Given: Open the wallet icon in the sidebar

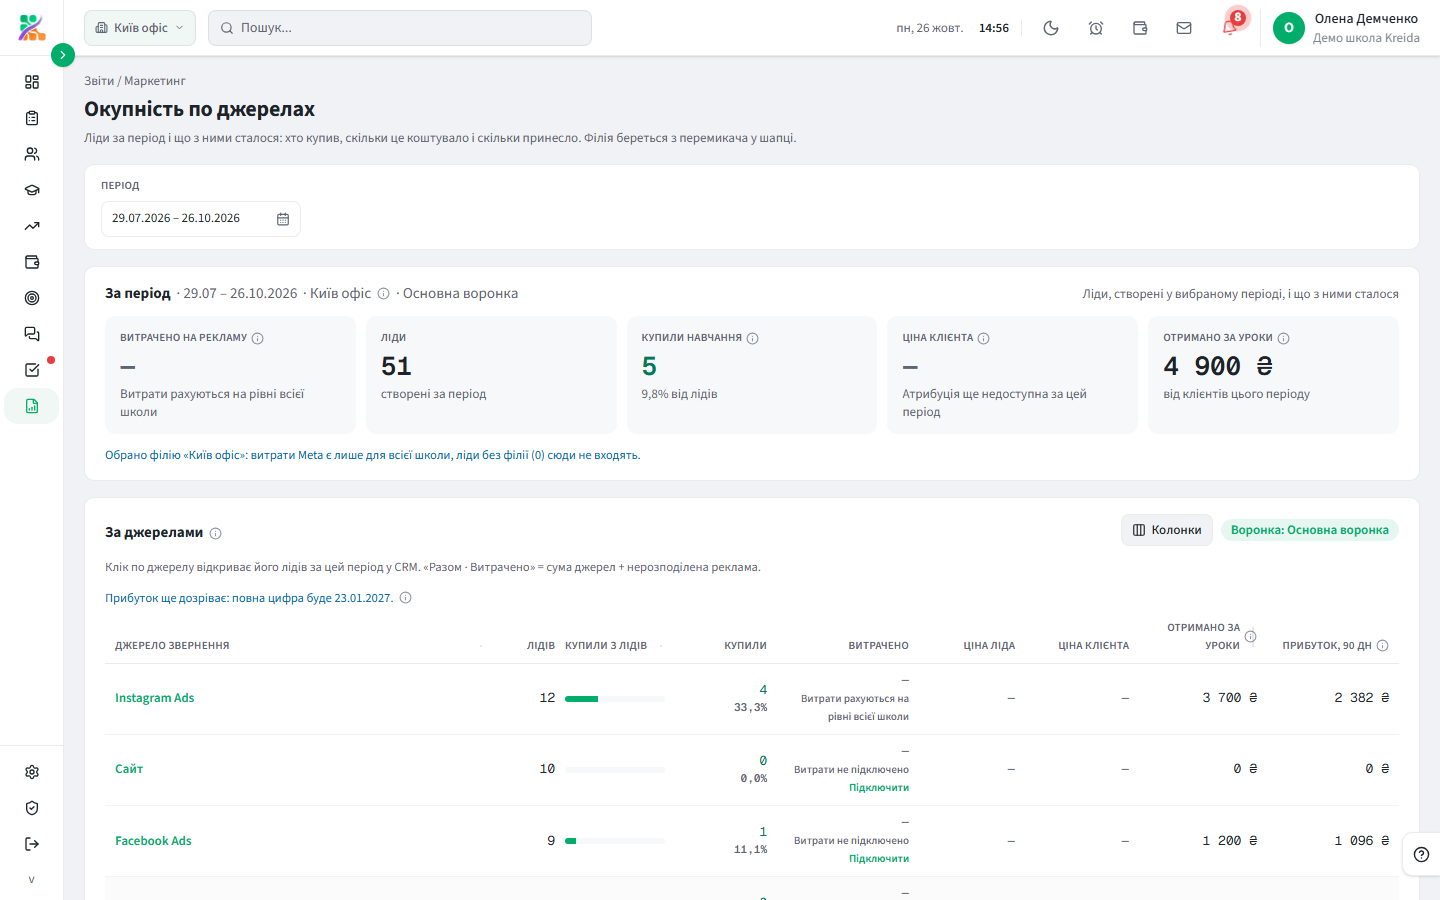Looking at the screenshot, I should pos(32,262).
